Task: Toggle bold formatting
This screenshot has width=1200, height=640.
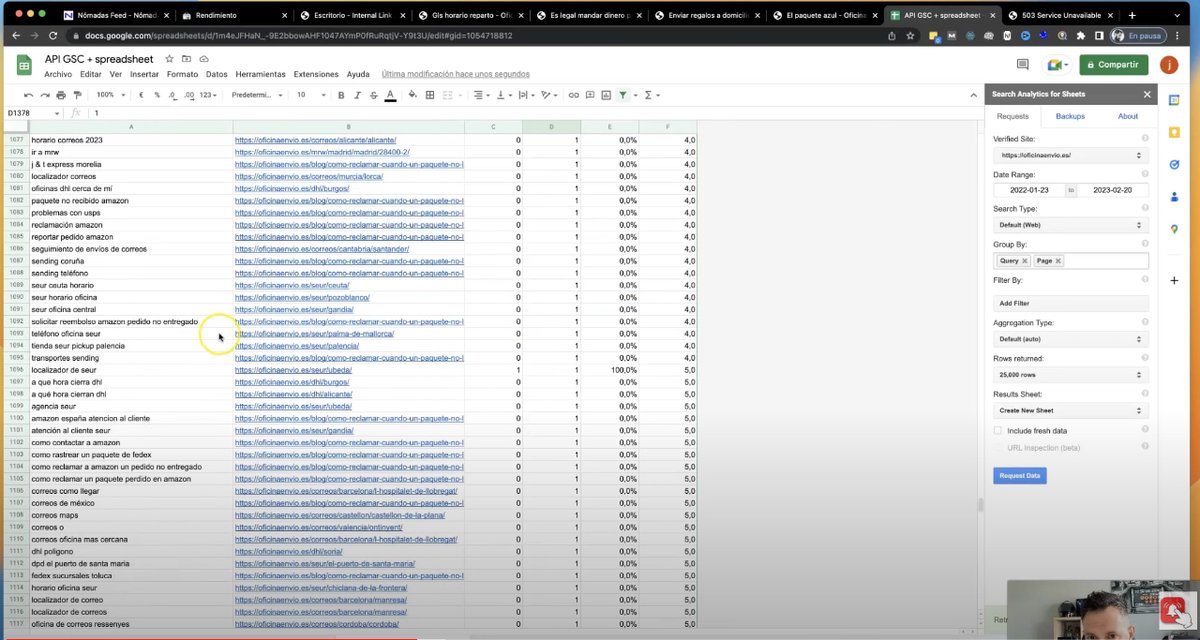Action: click(x=341, y=95)
